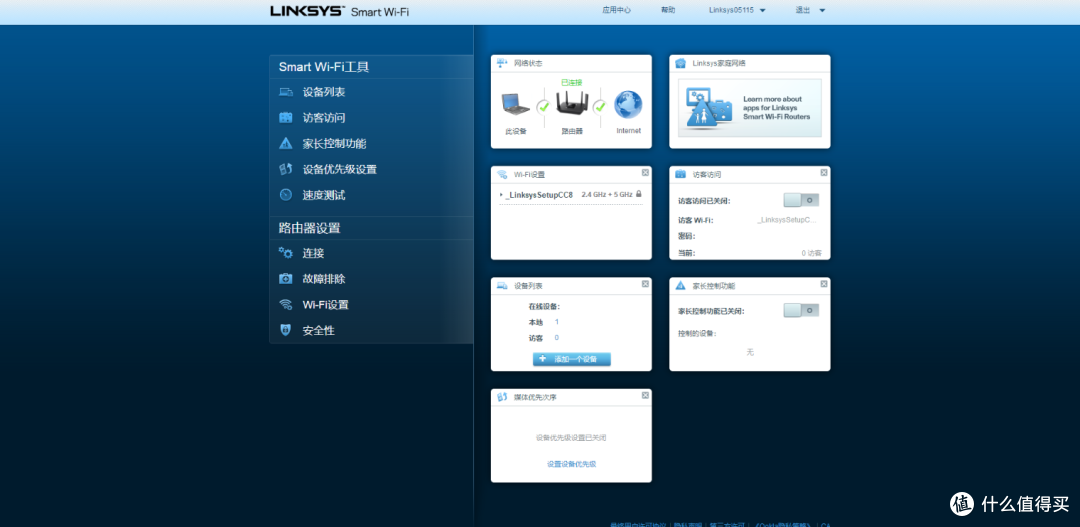Click the 媒体优先次序 widget header icon

tap(502, 397)
